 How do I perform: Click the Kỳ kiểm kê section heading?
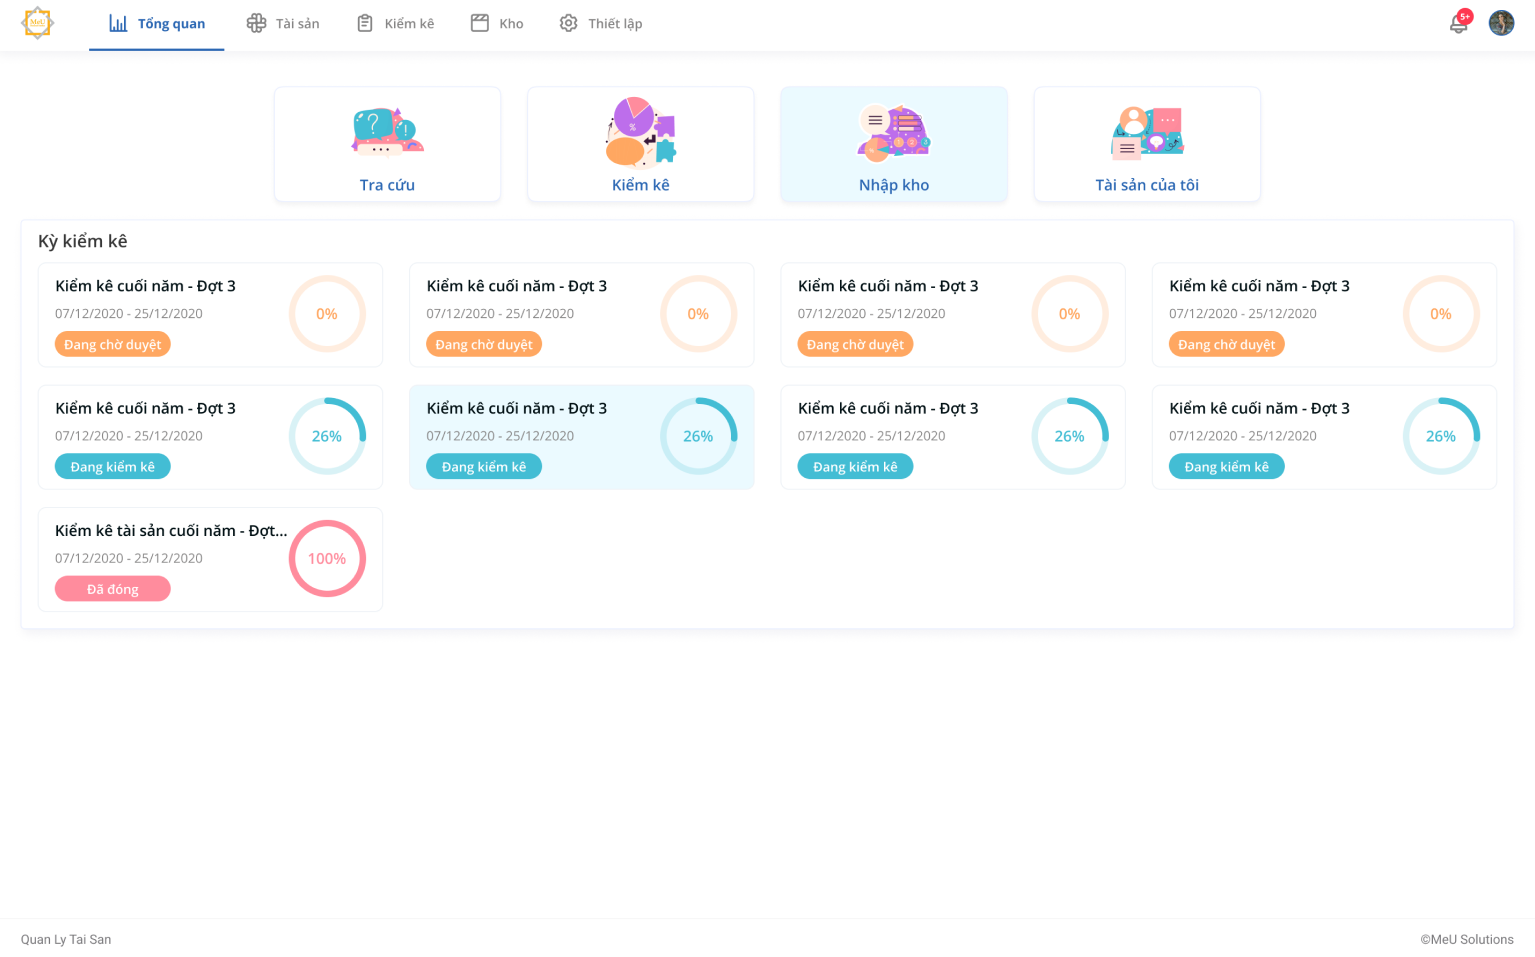[x=83, y=241]
